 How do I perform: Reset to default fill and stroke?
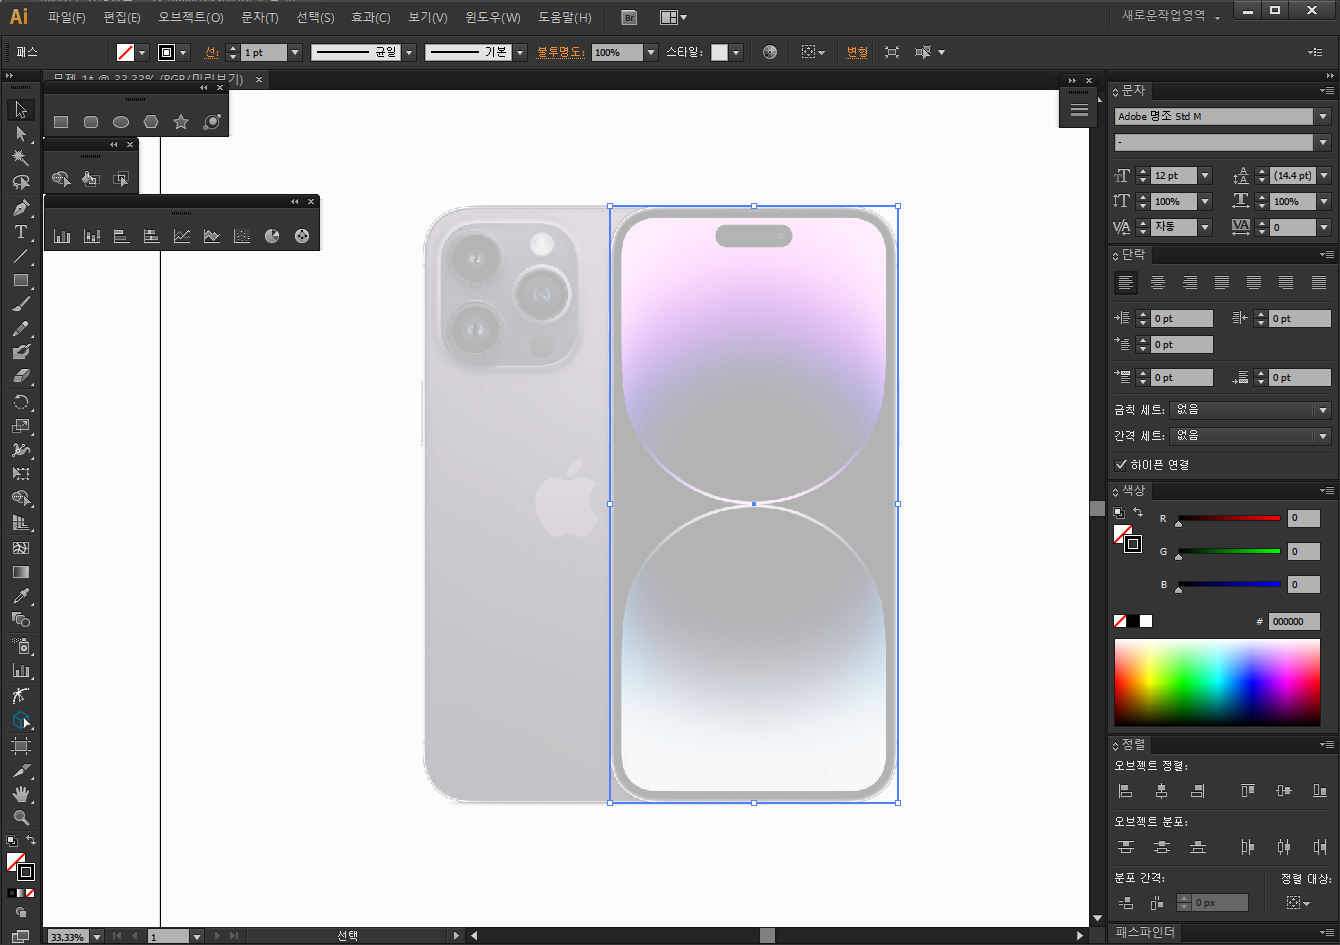coord(11,841)
